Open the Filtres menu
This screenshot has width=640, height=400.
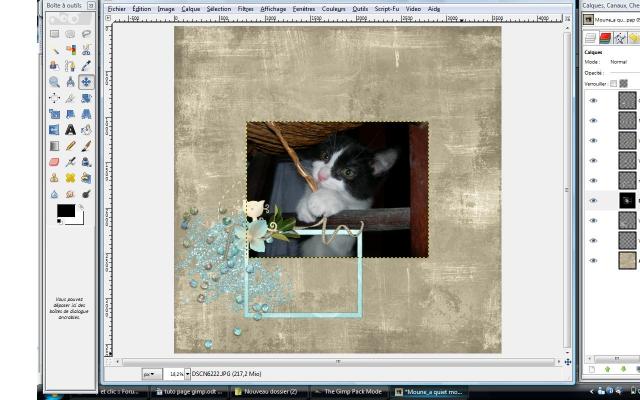click(245, 9)
